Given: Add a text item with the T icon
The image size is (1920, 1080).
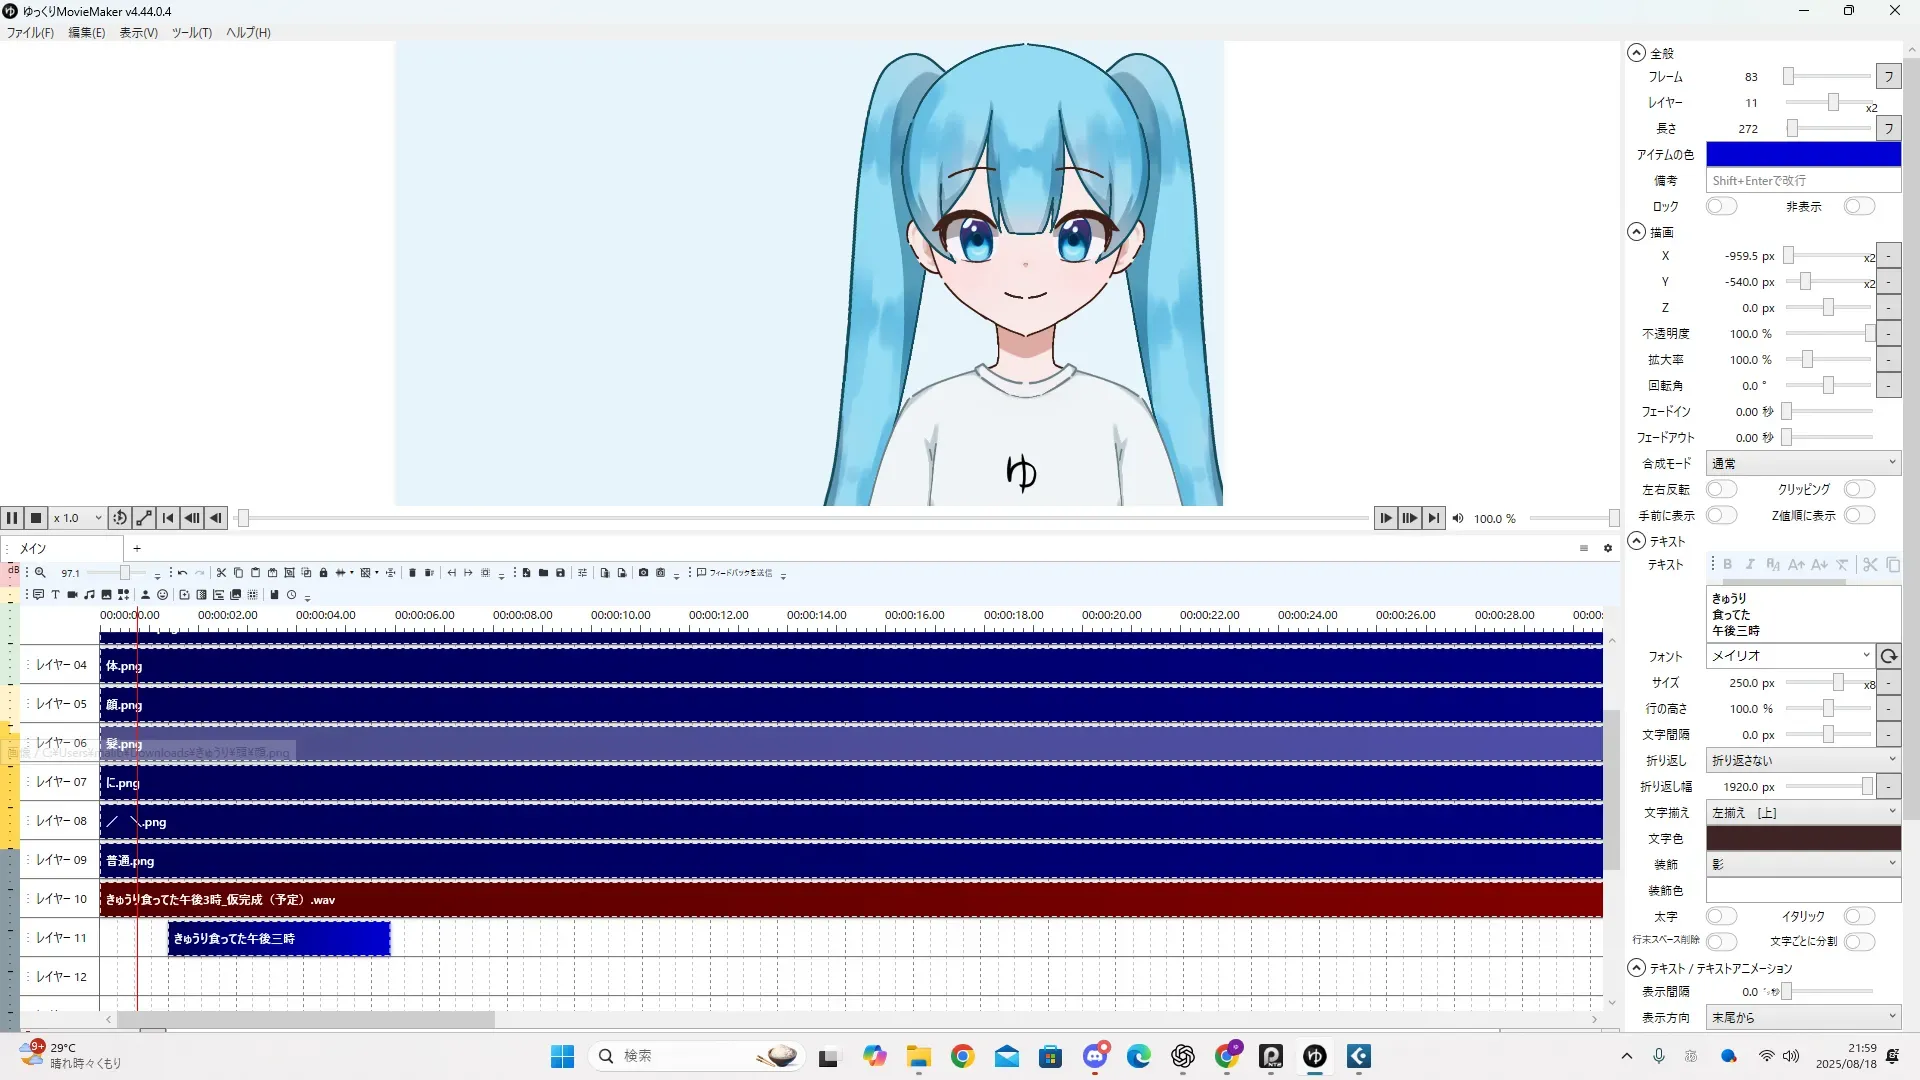Looking at the screenshot, I should point(55,595).
